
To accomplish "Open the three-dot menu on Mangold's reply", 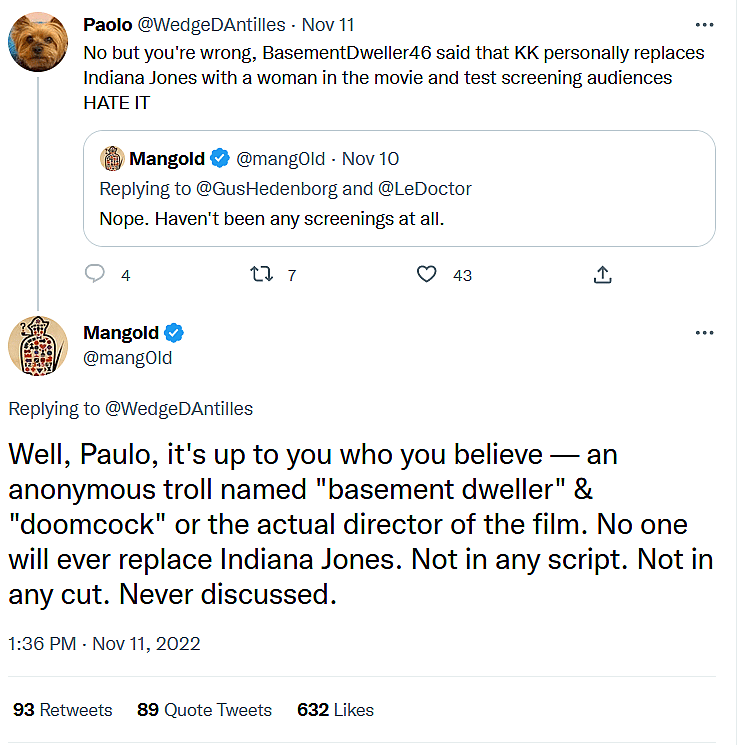I will coord(704,332).
